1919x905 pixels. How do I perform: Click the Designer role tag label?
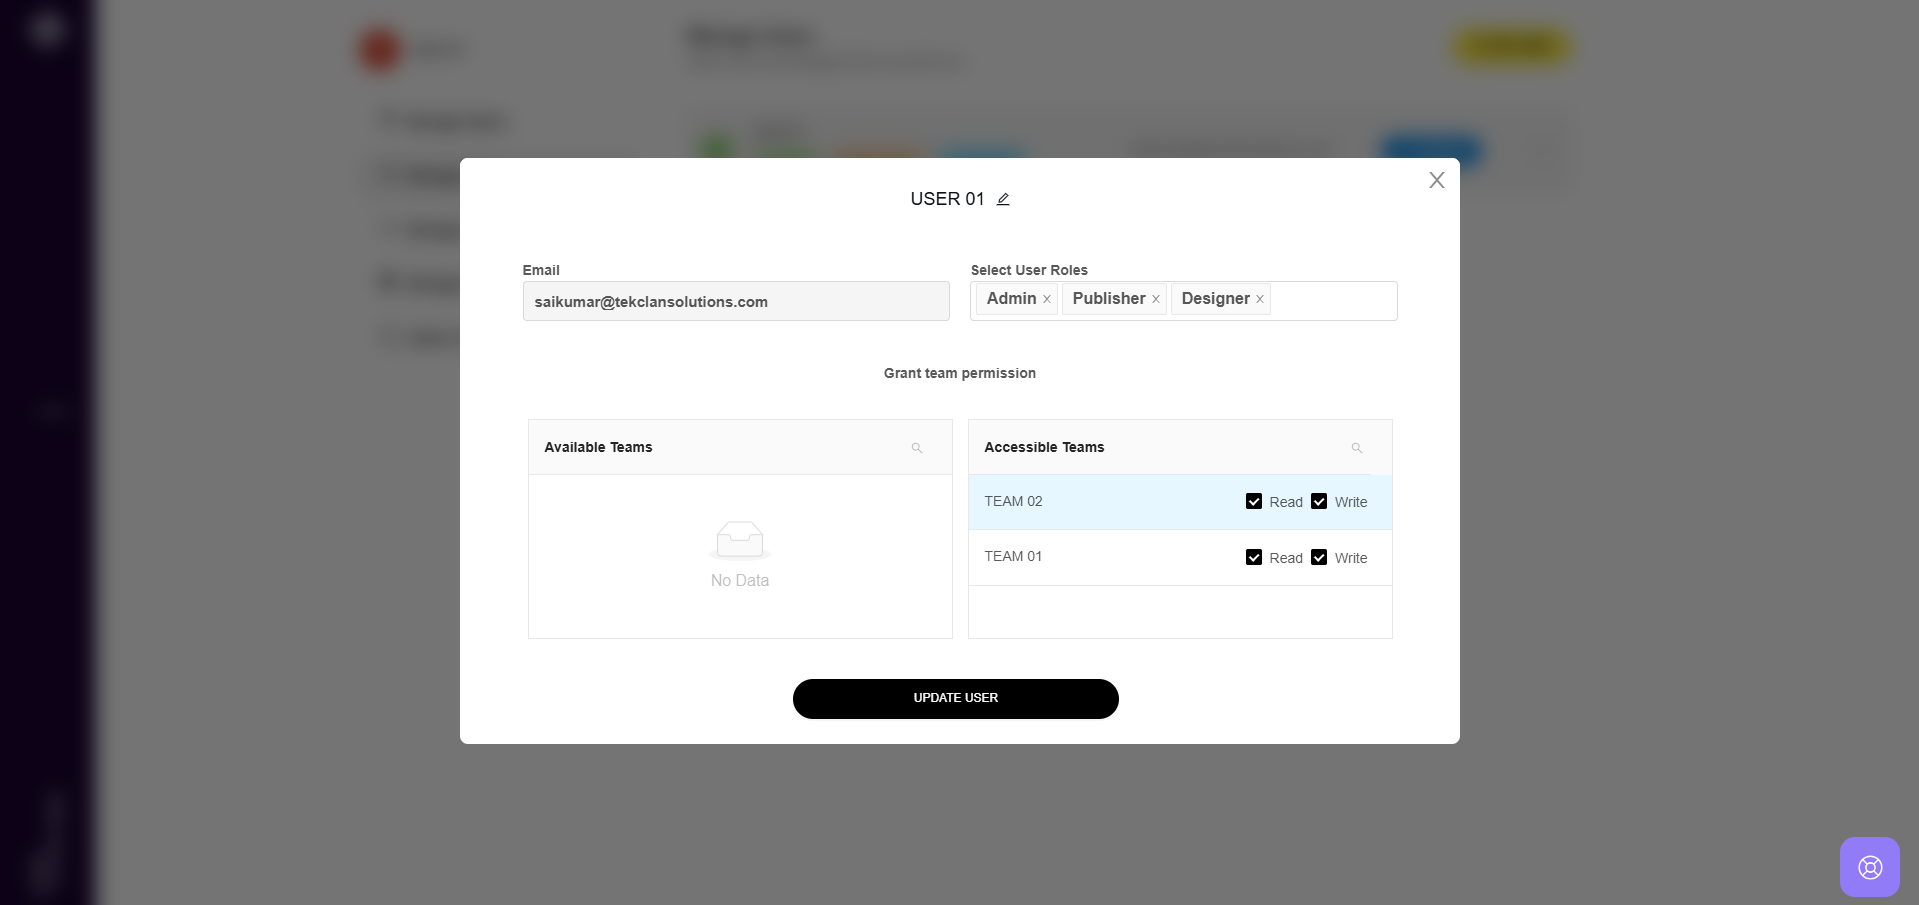(1215, 299)
